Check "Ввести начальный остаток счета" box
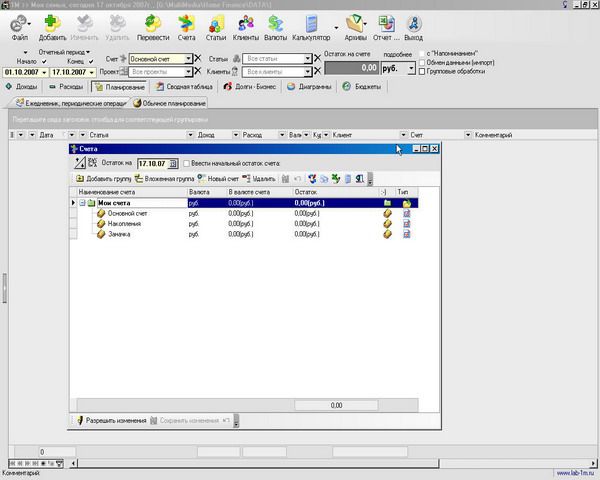 point(187,163)
